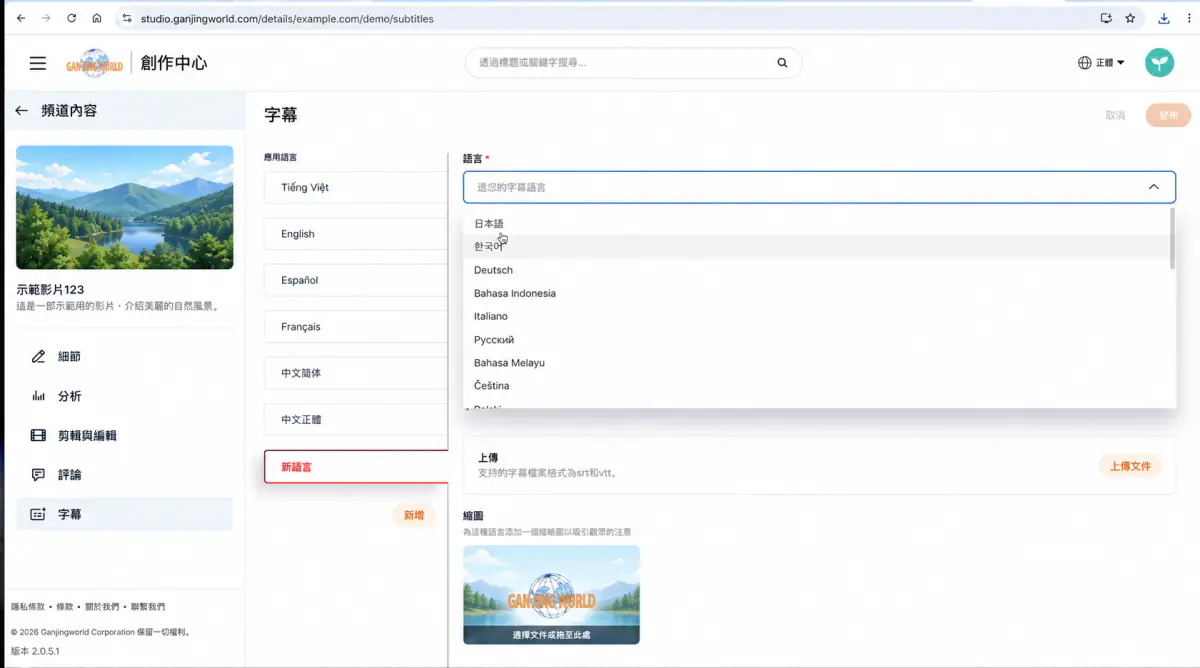Click the browser address bar URL
1200x668 pixels.
point(287,18)
